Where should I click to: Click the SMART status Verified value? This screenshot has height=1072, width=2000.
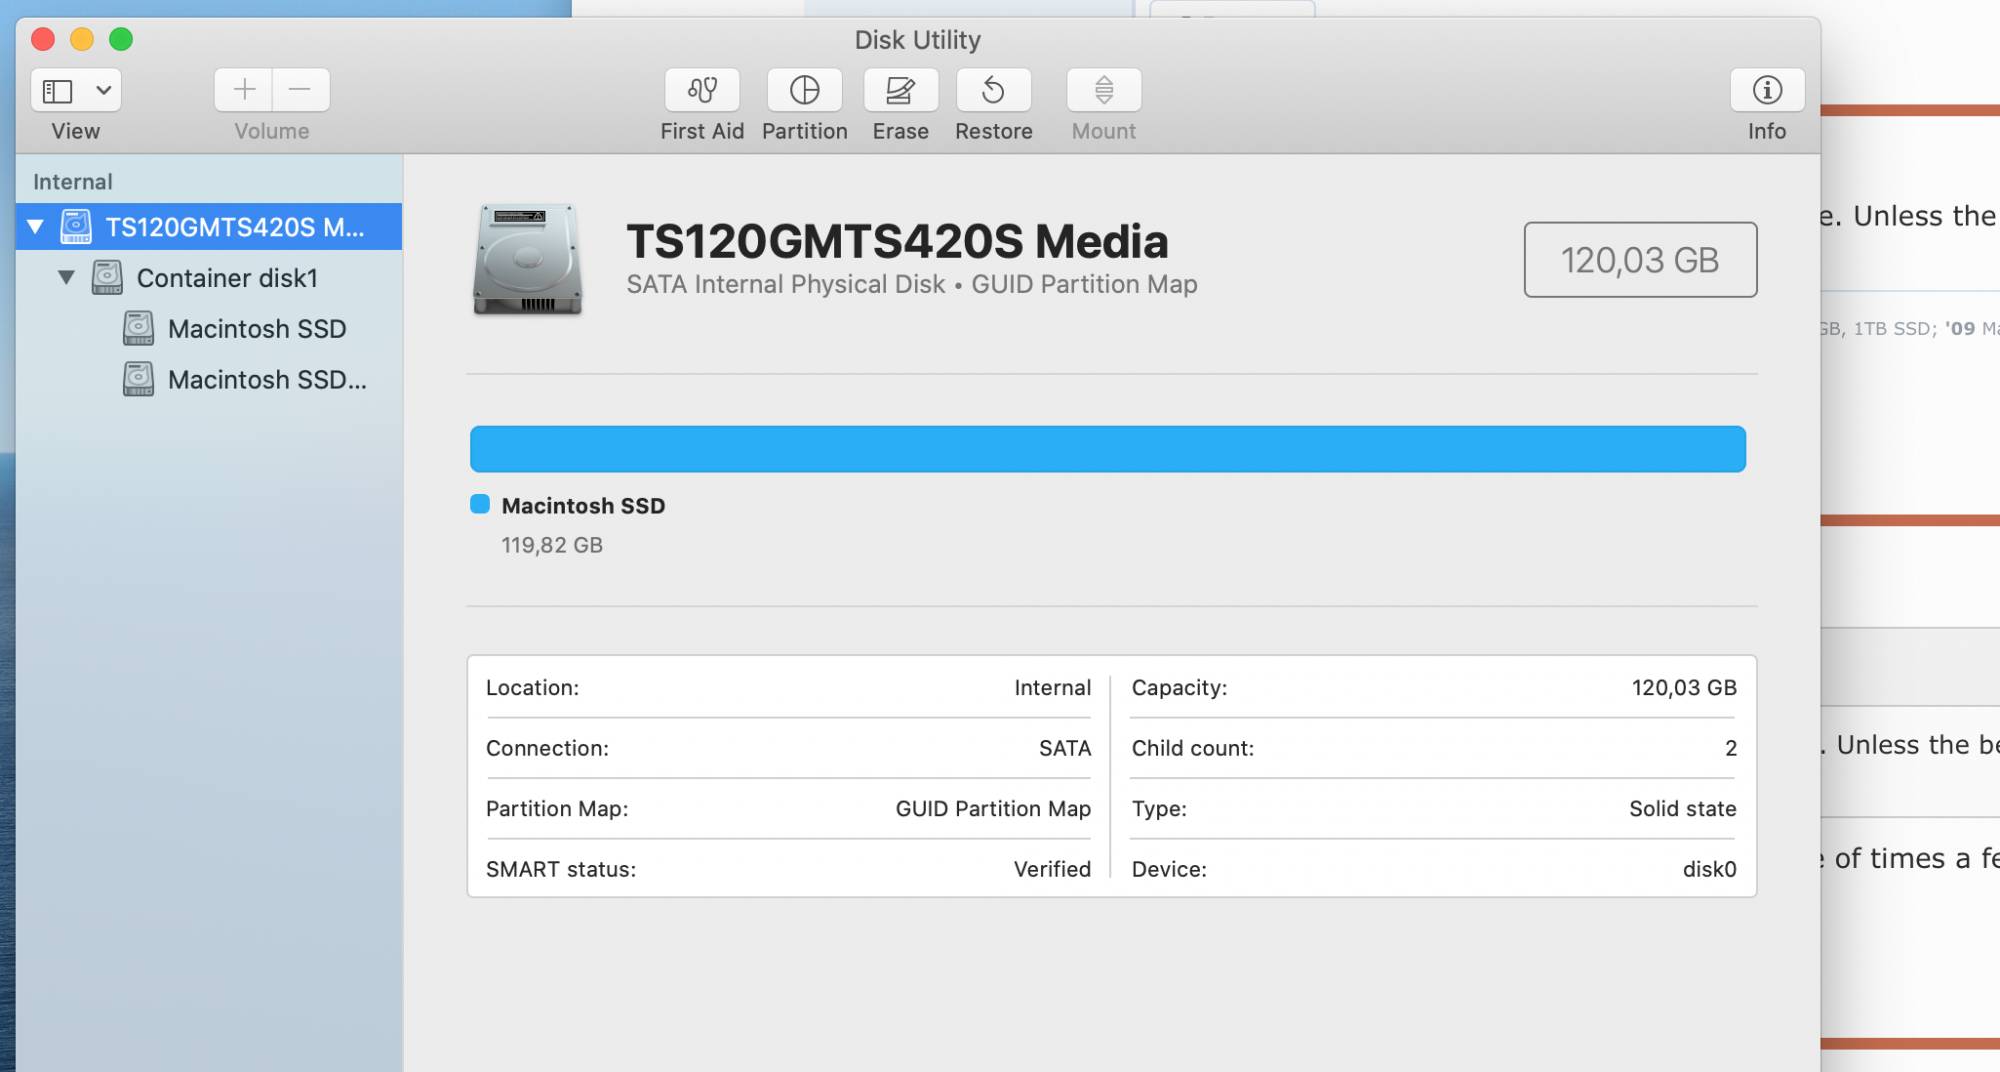(1052, 869)
